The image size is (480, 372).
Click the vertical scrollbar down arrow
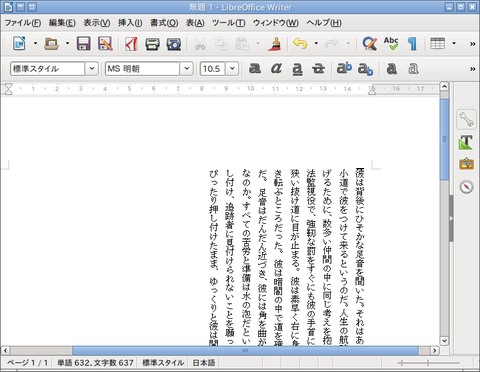click(444, 340)
